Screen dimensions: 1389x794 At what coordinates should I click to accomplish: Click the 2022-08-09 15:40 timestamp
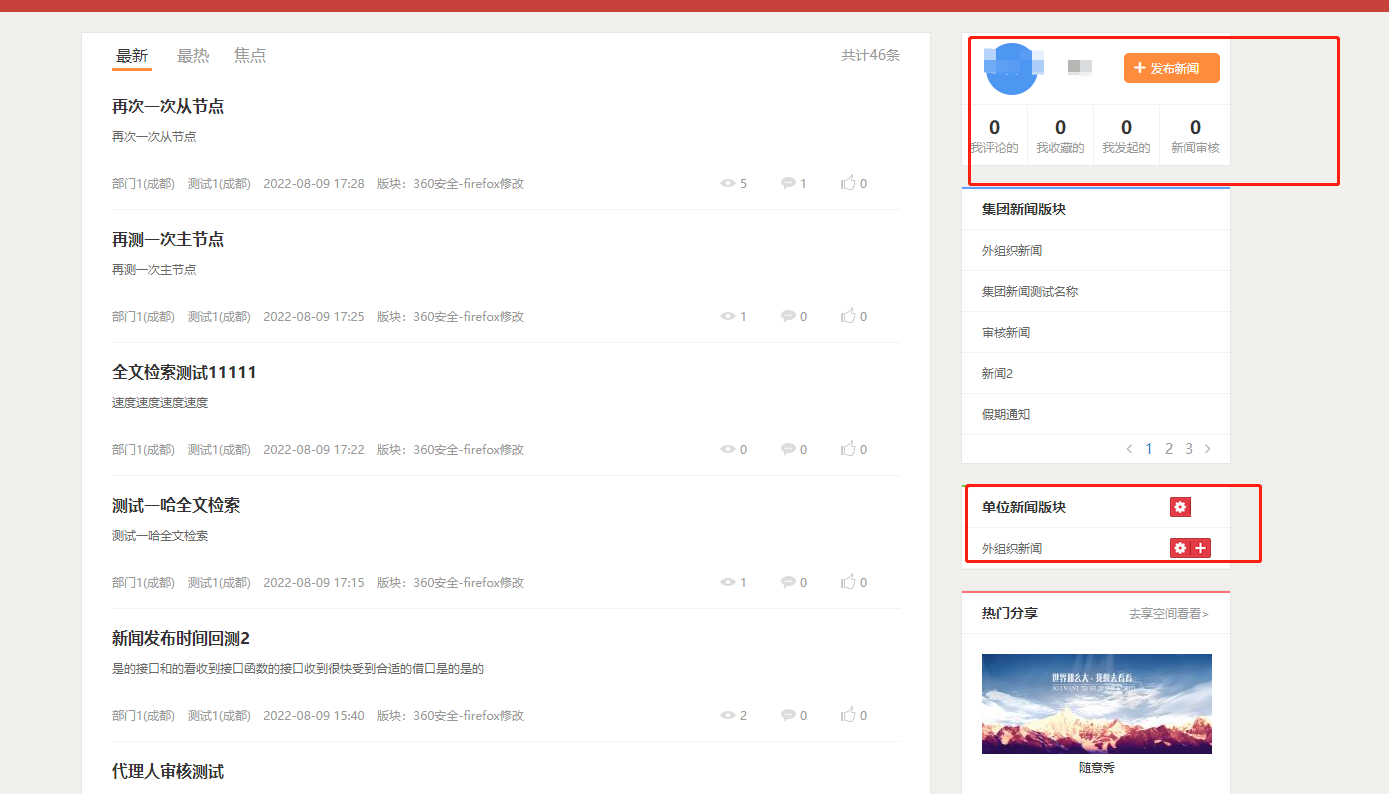pyautogui.click(x=314, y=715)
